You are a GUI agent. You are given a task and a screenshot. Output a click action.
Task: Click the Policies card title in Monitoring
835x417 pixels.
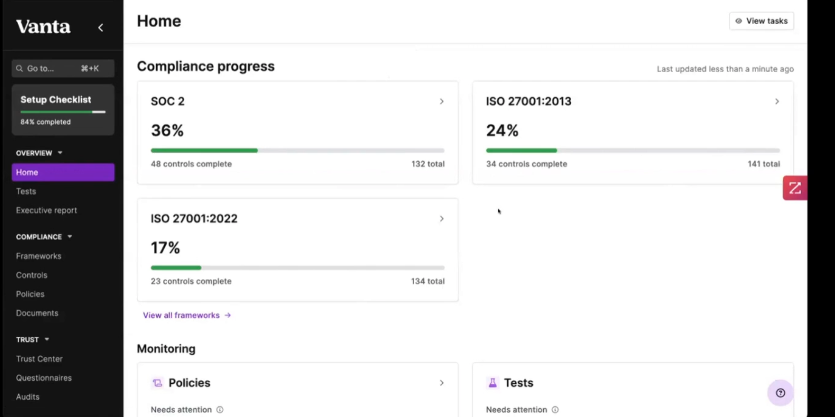189,383
